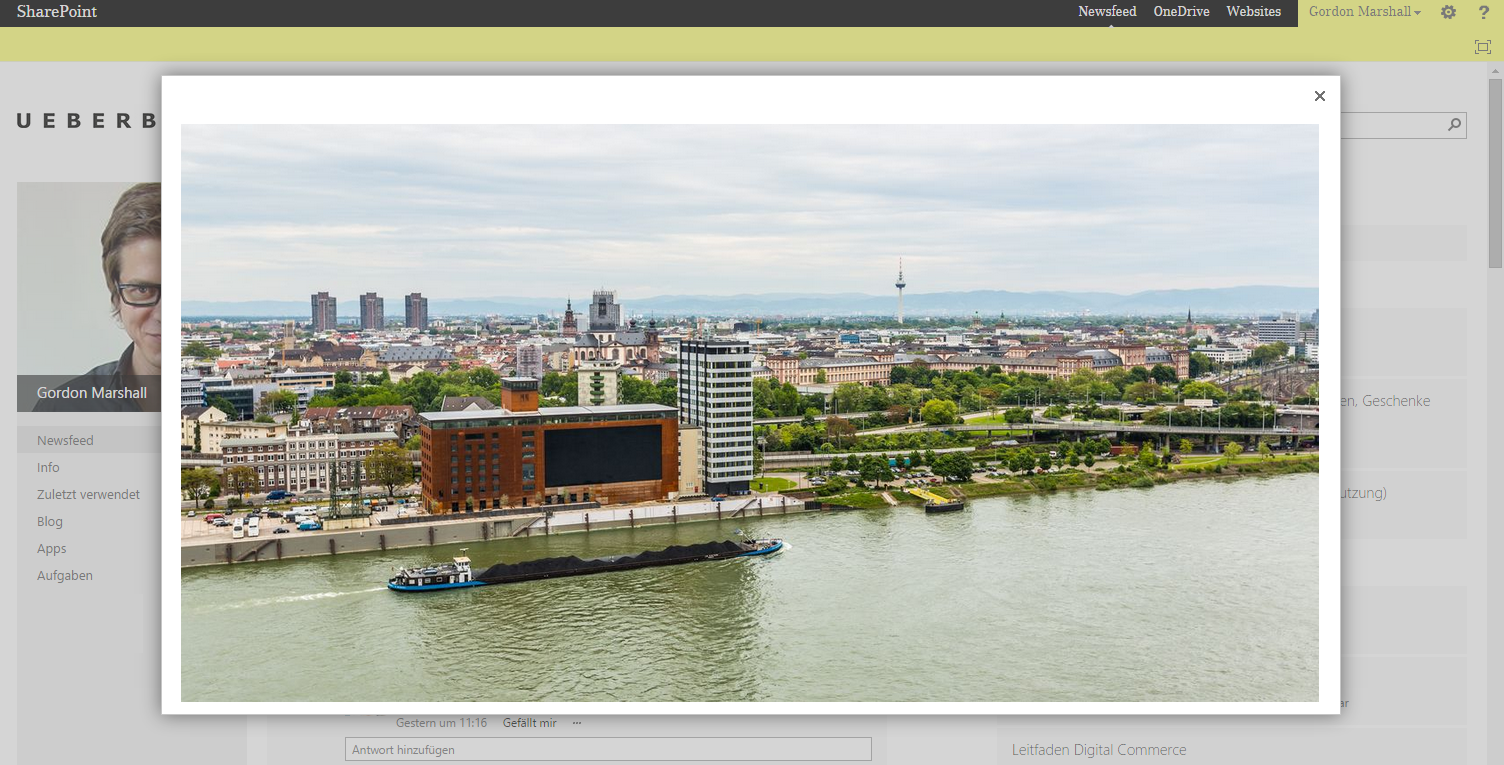Open the Leitfaden Digital Commerce link
This screenshot has width=1504, height=765.
pos(1098,749)
